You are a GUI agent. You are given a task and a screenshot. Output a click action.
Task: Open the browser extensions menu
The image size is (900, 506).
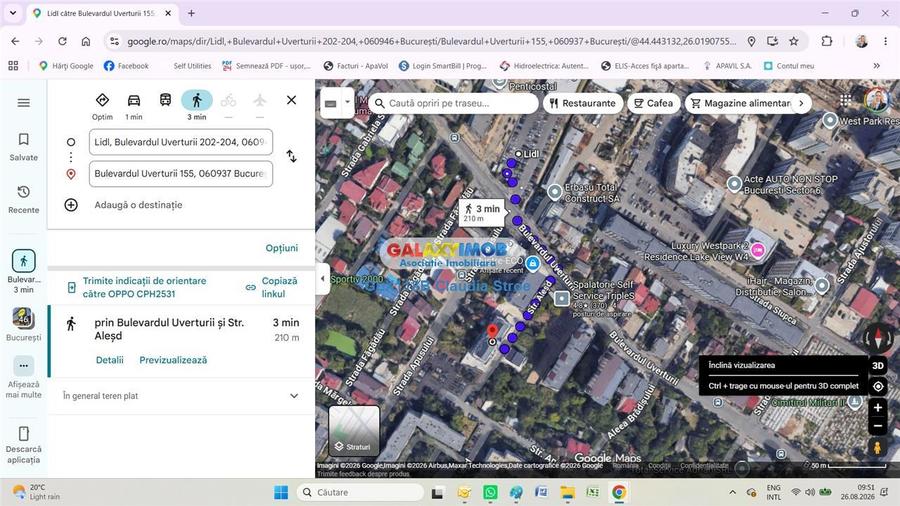click(827, 41)
